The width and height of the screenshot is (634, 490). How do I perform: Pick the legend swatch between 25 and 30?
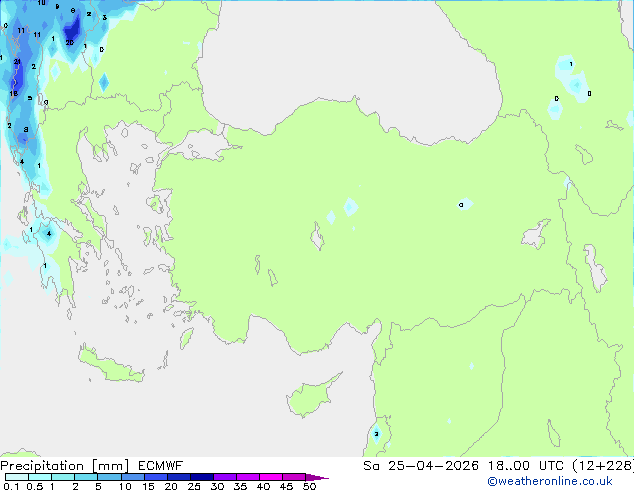pos(201,477)
